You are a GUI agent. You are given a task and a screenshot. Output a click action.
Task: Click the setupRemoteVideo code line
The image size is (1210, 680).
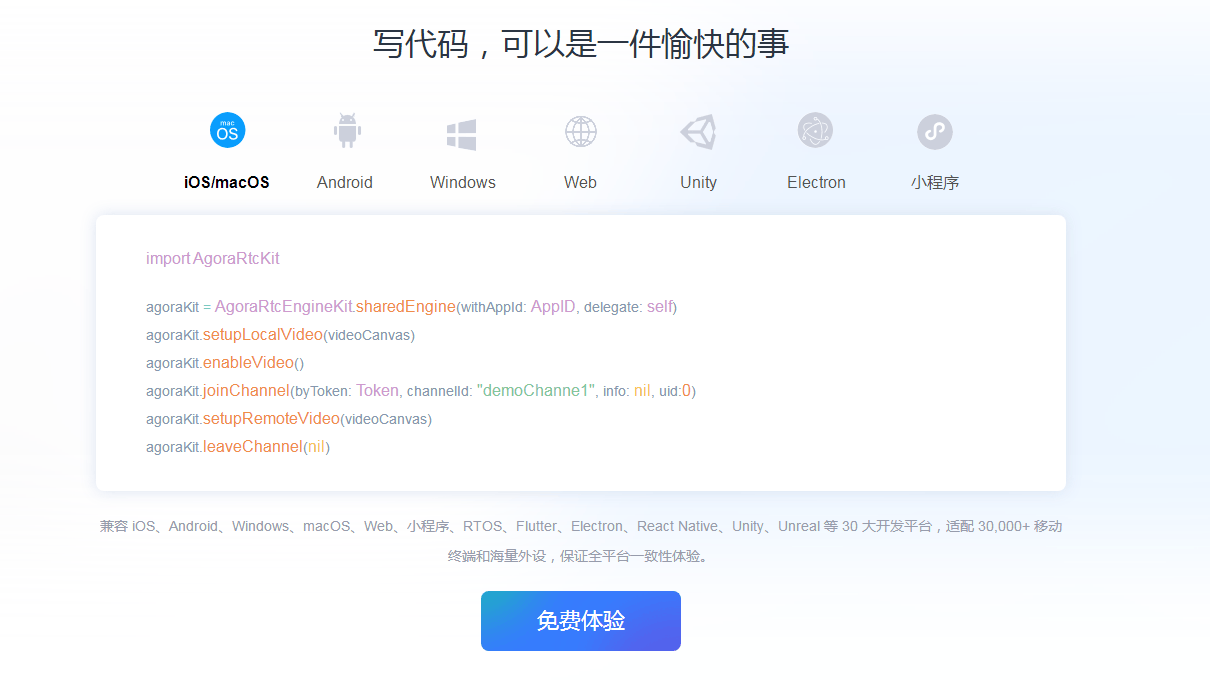point(289,418)
